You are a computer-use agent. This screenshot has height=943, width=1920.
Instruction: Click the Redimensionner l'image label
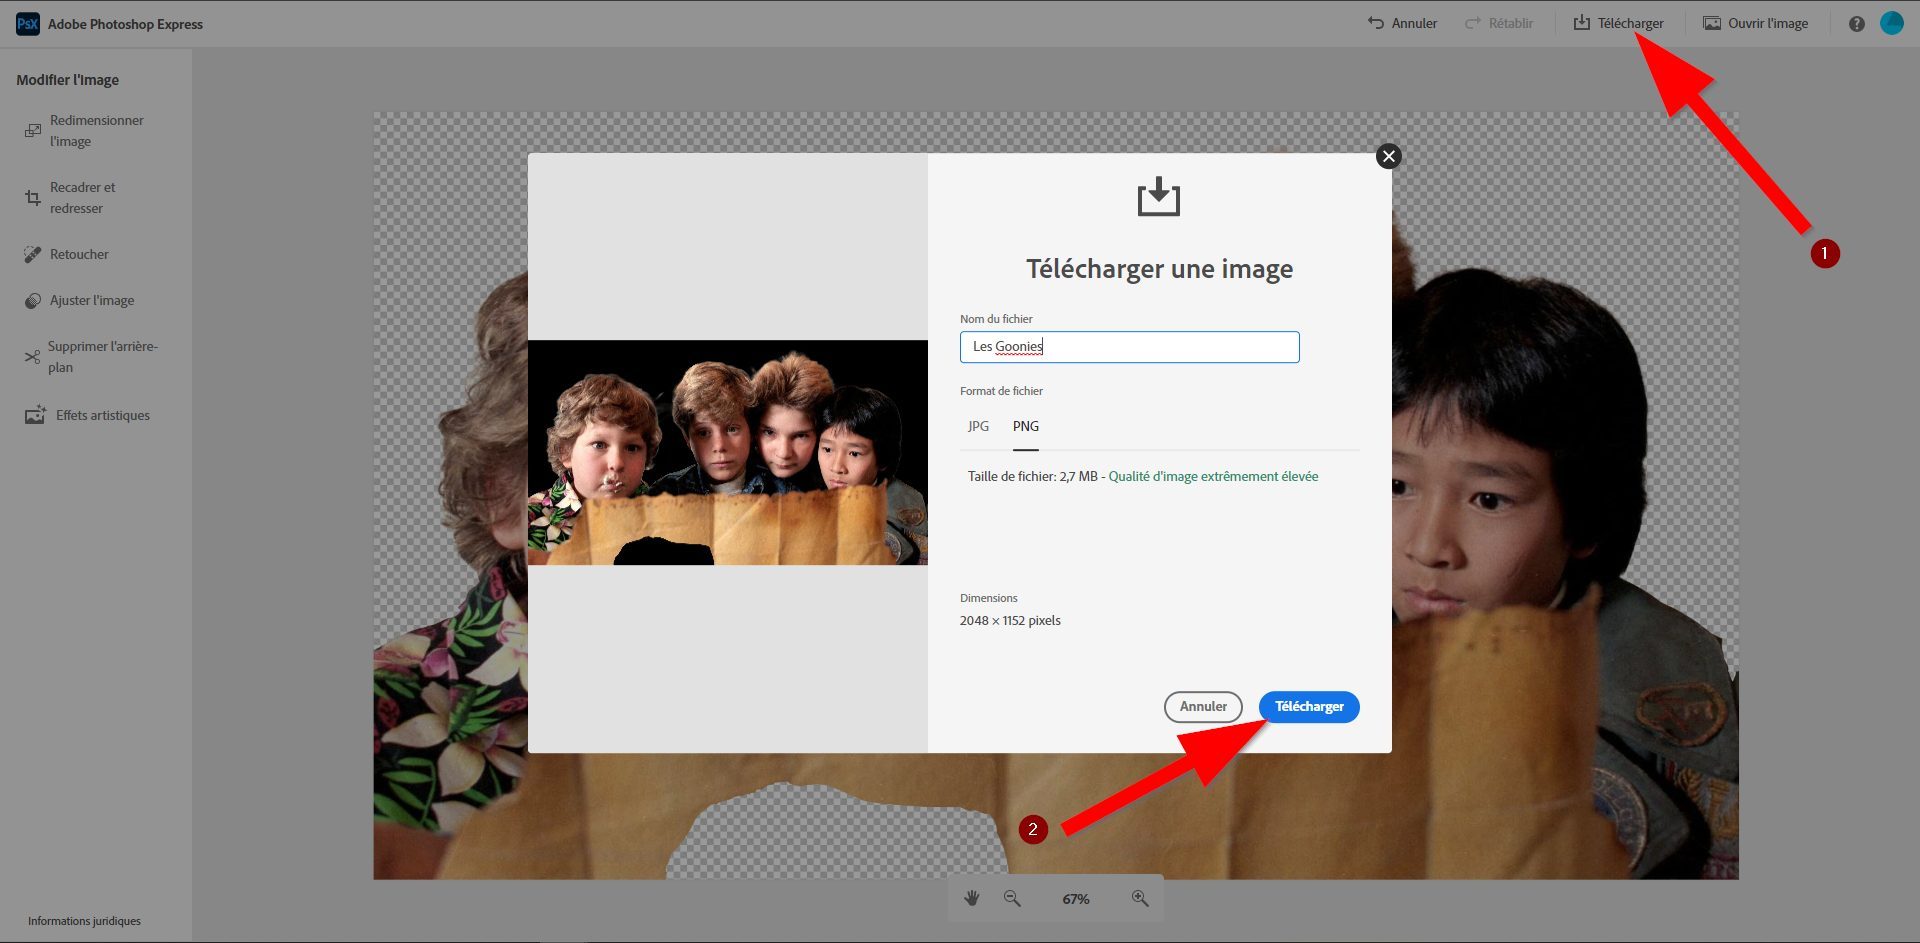click(97, 131)
